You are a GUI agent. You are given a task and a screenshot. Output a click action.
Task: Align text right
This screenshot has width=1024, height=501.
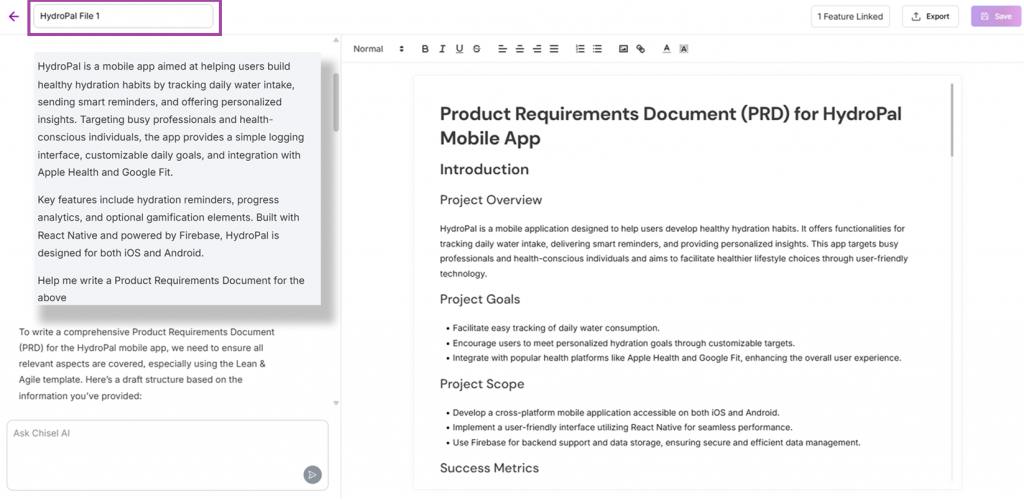click(x=537, y=49)
